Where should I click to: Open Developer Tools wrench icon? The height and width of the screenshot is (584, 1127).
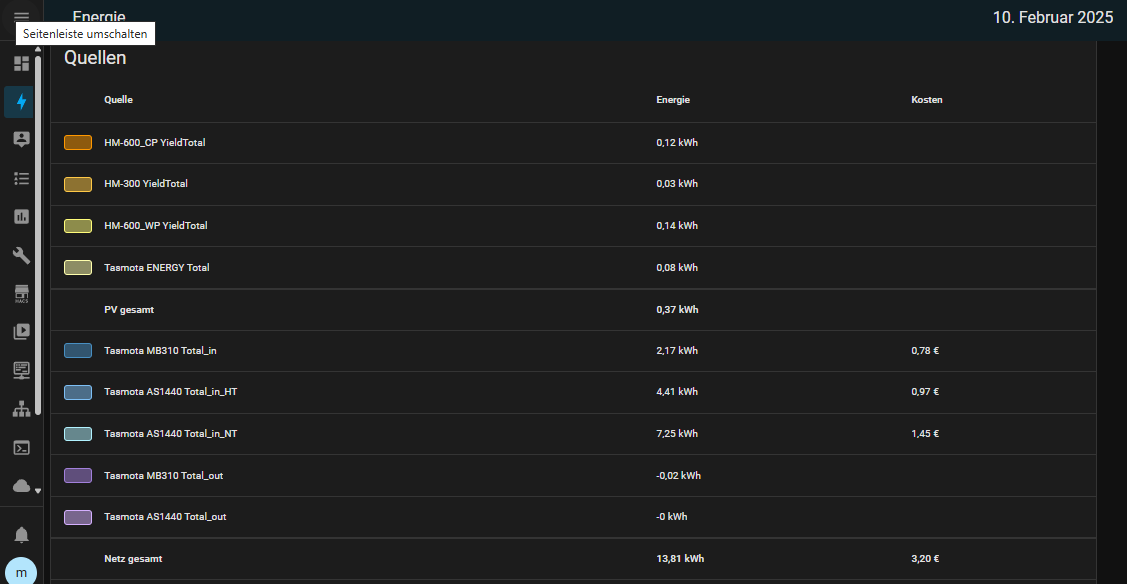(x=21, y=255)
